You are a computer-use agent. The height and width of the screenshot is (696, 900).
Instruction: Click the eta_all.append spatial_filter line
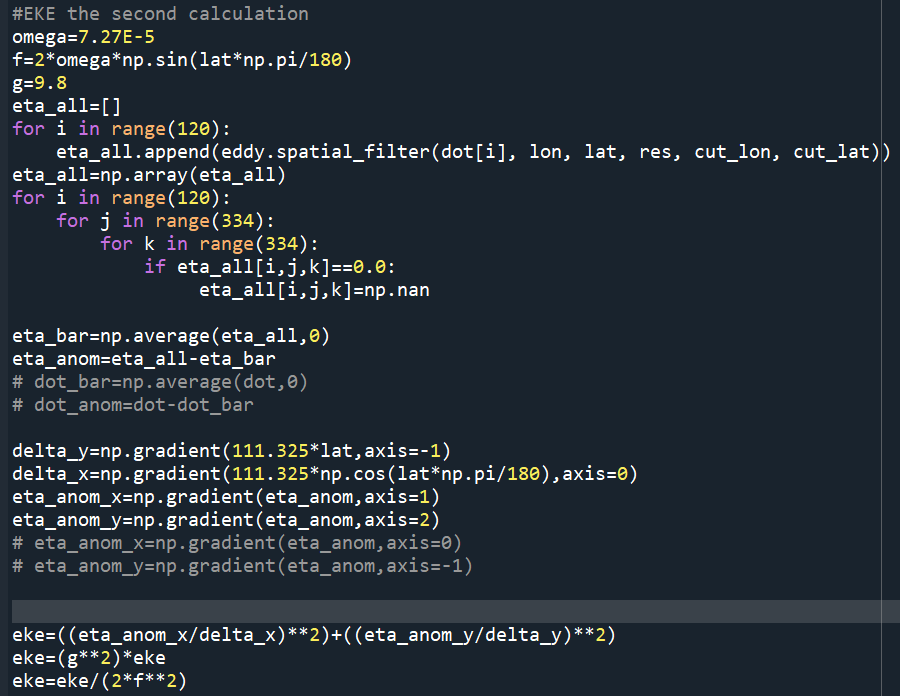click(x=474, y=151)
